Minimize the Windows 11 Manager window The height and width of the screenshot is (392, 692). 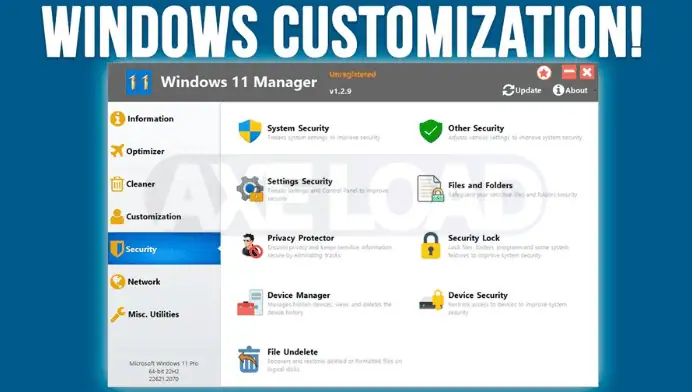[x=569, y=72]
